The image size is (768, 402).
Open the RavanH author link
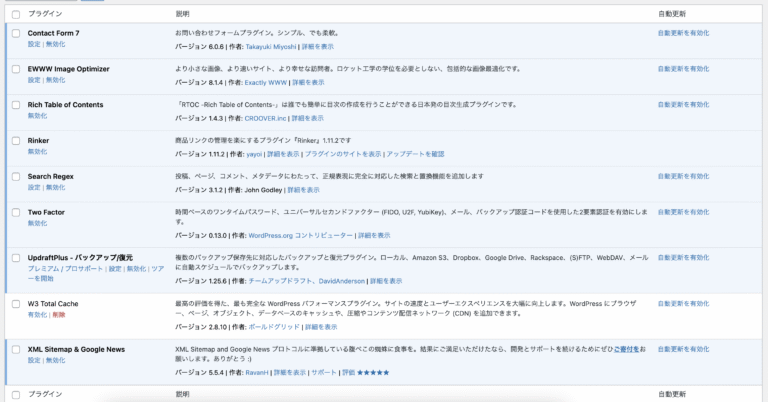tap(257, 373)
